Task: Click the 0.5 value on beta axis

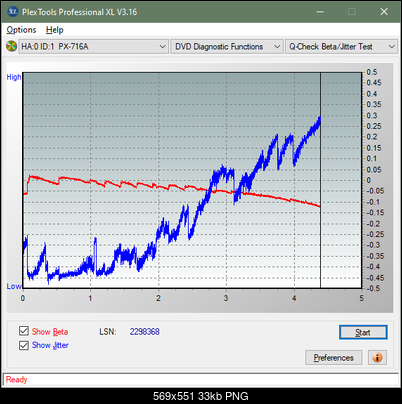Action: (372, 72)
